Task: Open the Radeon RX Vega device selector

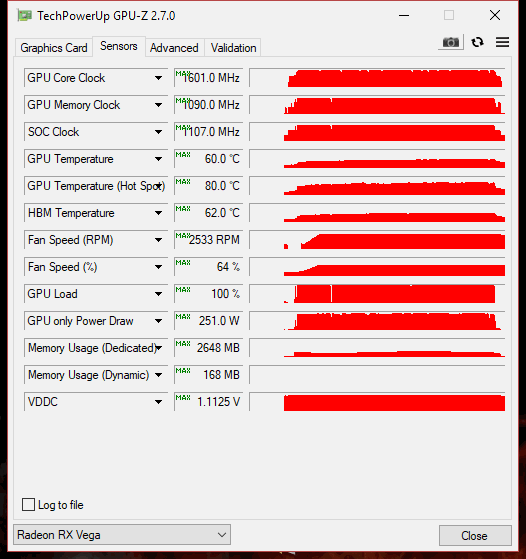Action: pyautogui.click(x=122, y=535)
